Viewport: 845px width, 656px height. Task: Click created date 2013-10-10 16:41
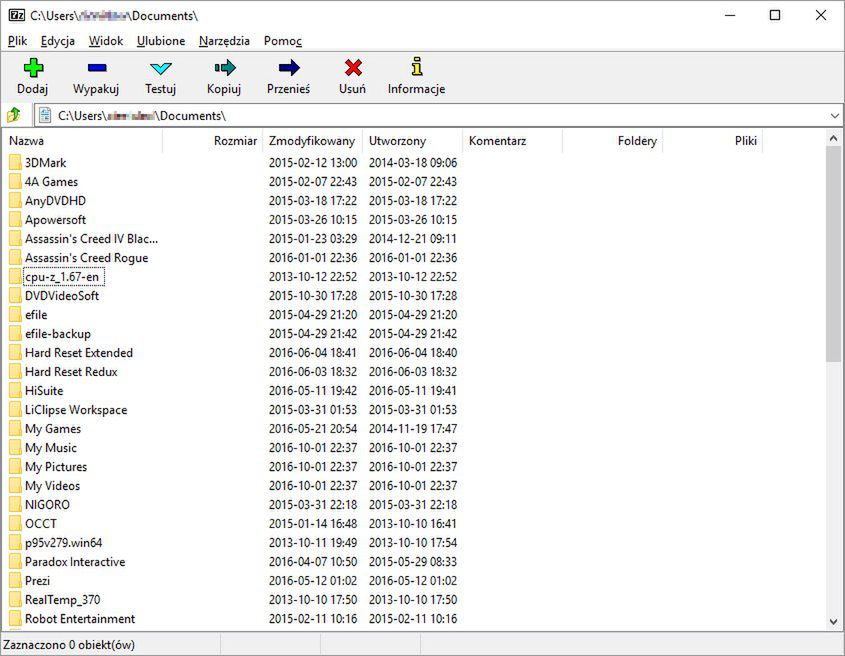click(x=413, y=524)
